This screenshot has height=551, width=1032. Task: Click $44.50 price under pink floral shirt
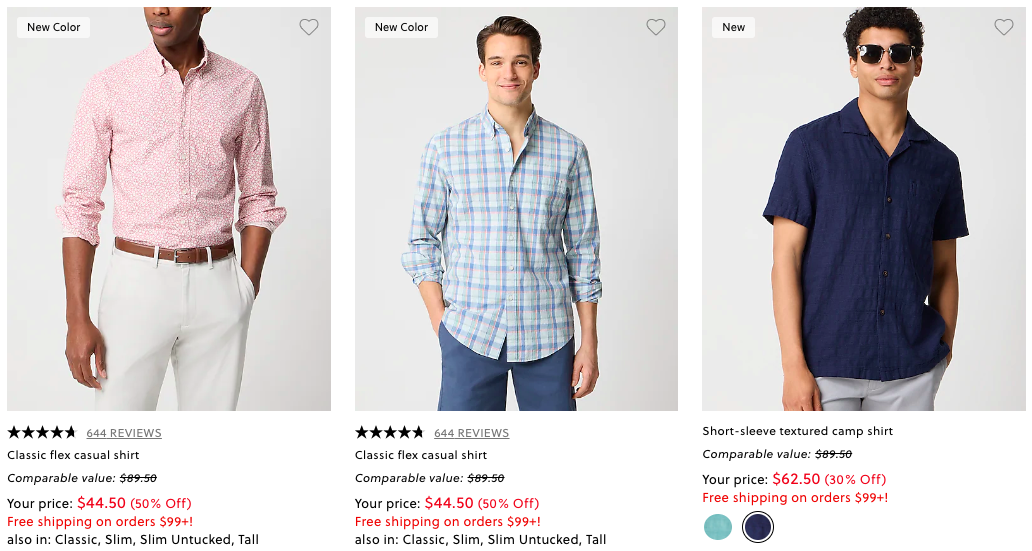(x=100, y=503)
